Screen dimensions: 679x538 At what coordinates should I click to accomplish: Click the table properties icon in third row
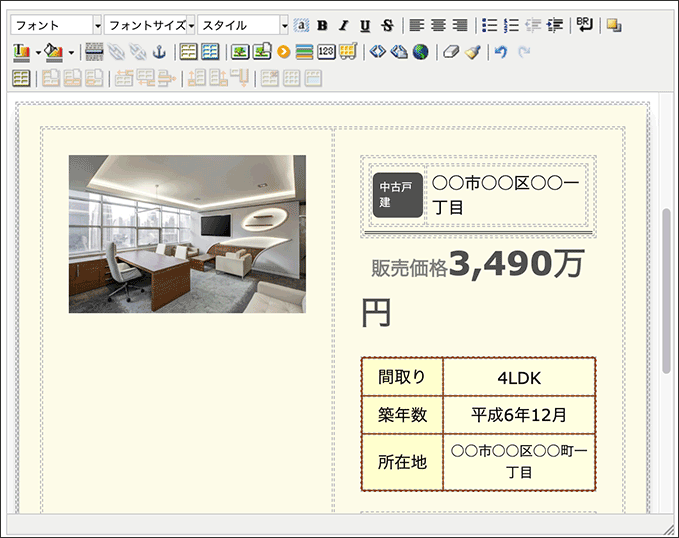[21, 79]
